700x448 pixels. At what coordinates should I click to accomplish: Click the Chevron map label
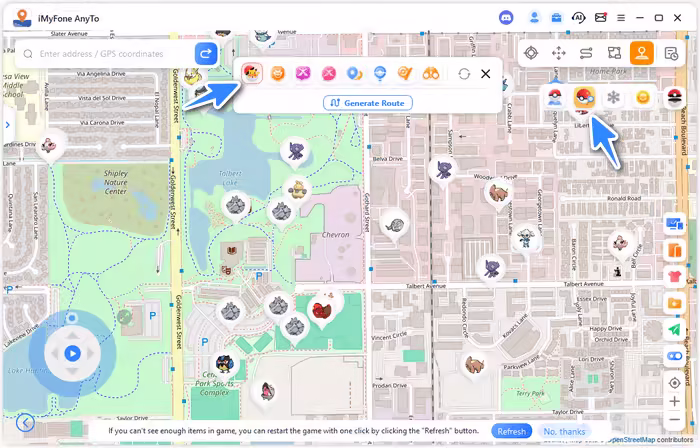(x=335, y=235)
